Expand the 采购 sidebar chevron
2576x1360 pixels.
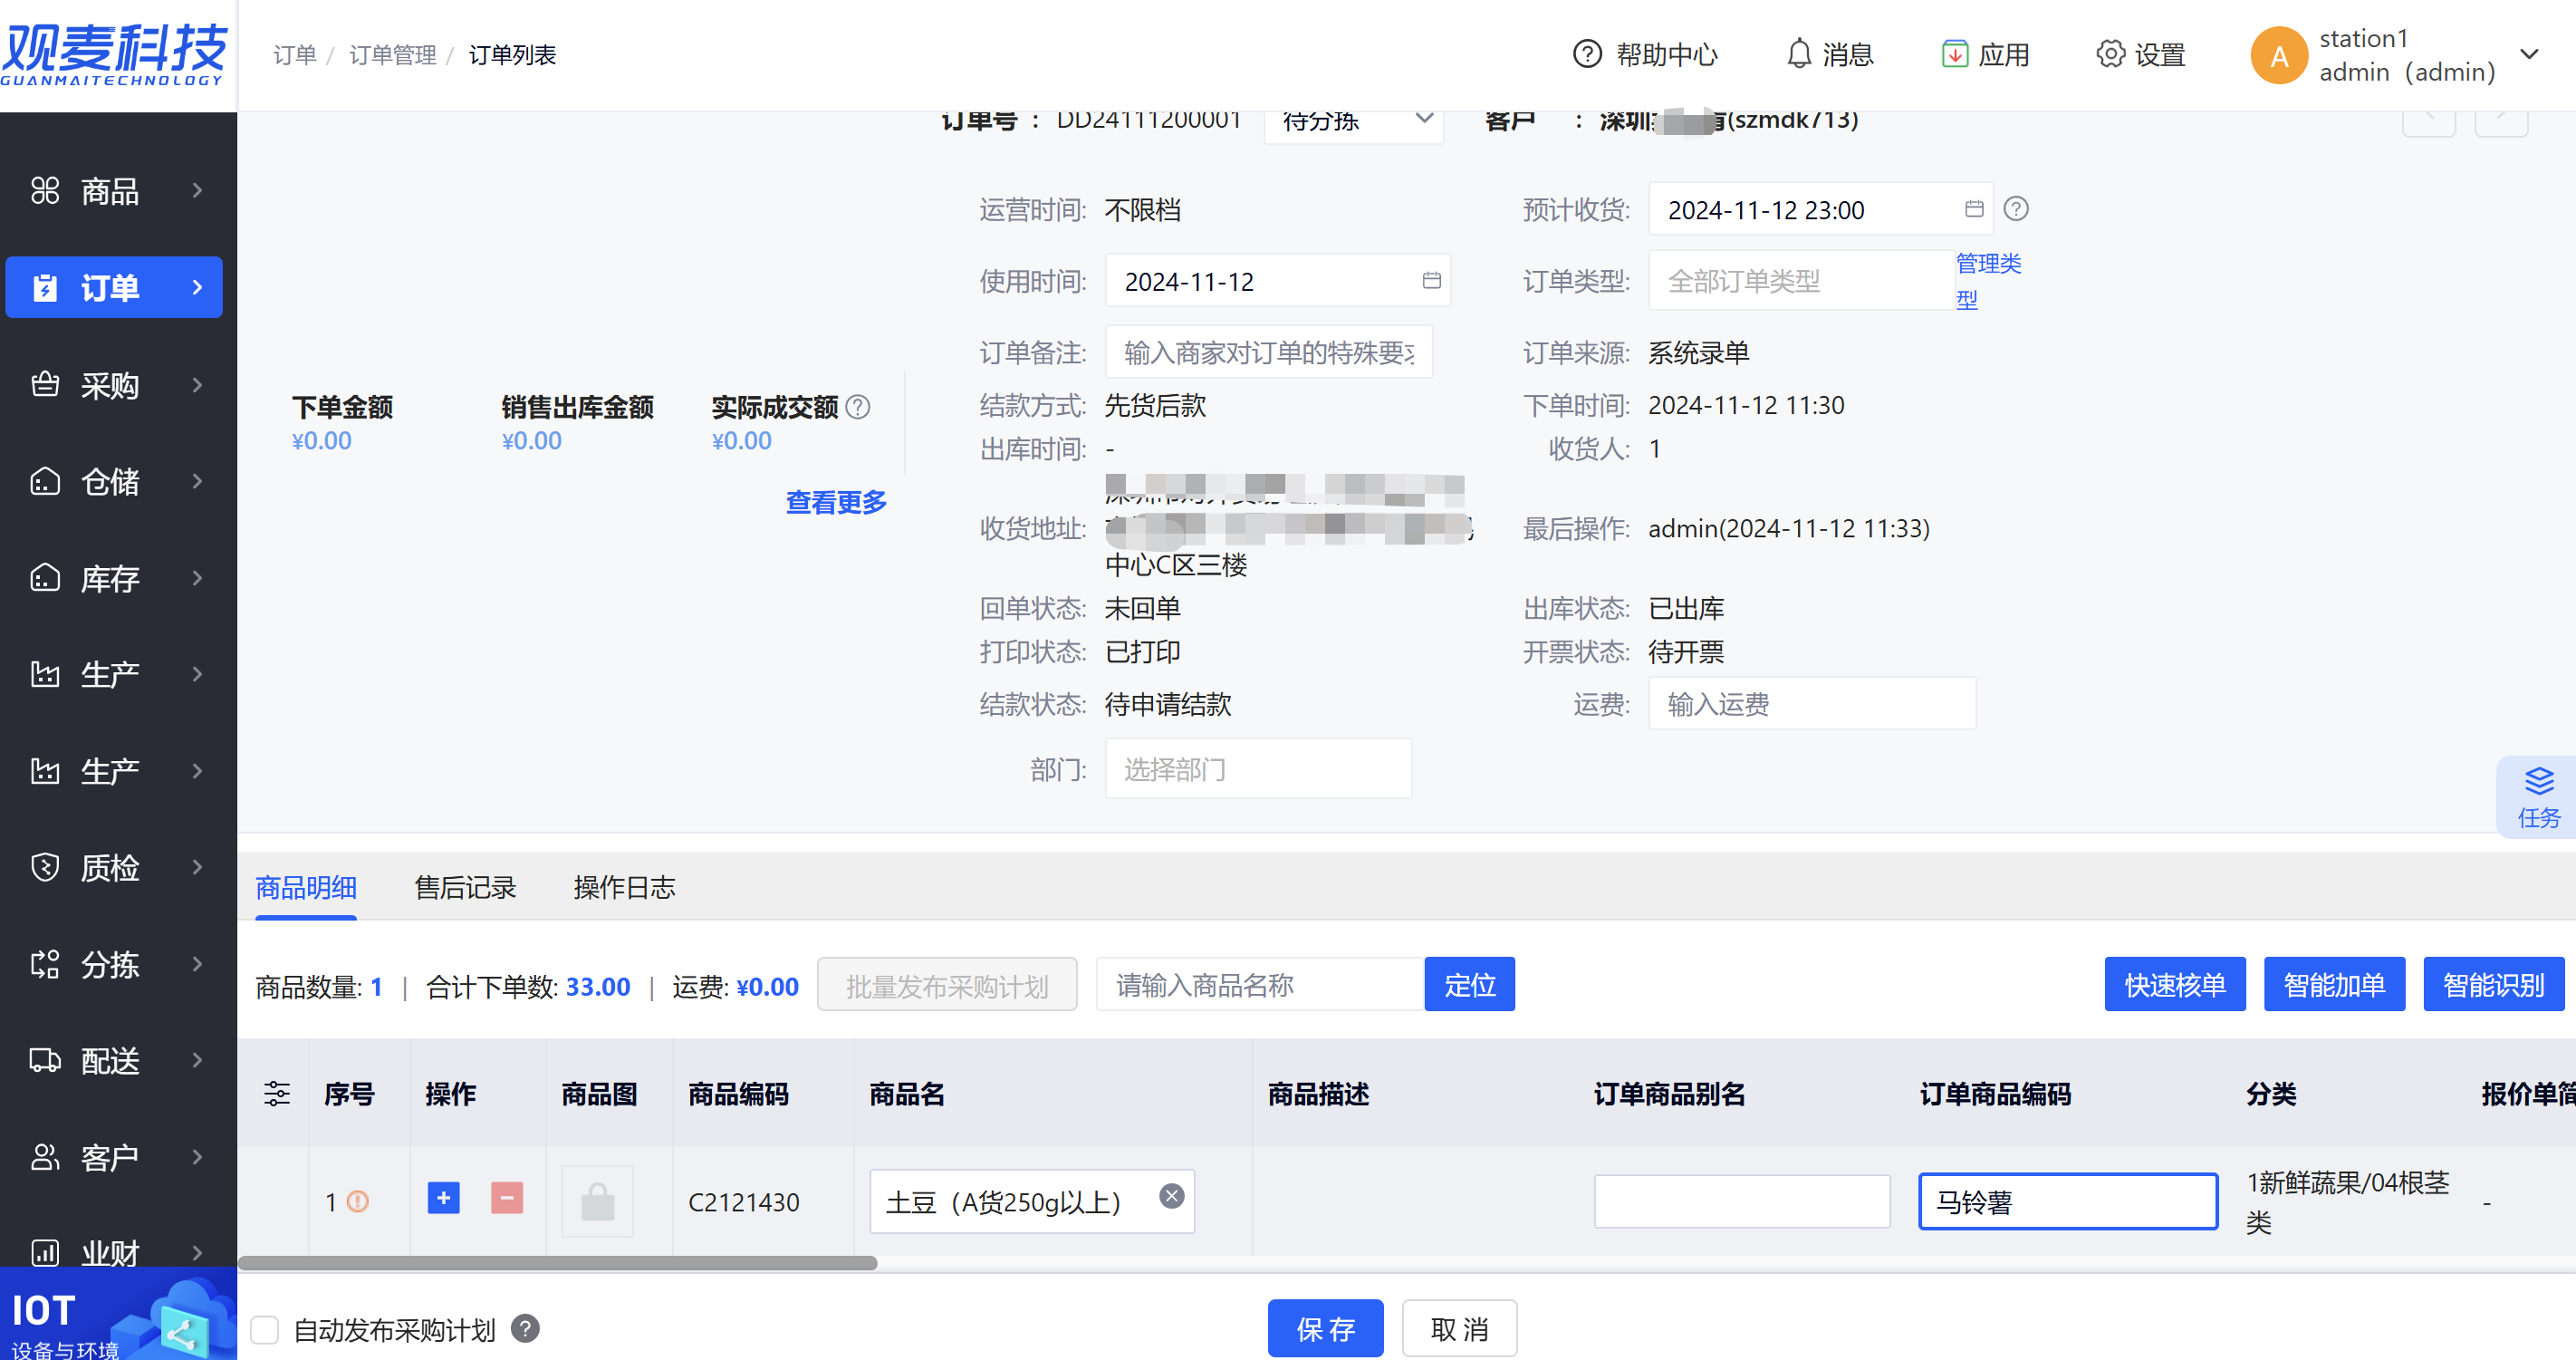click(197, 384)
